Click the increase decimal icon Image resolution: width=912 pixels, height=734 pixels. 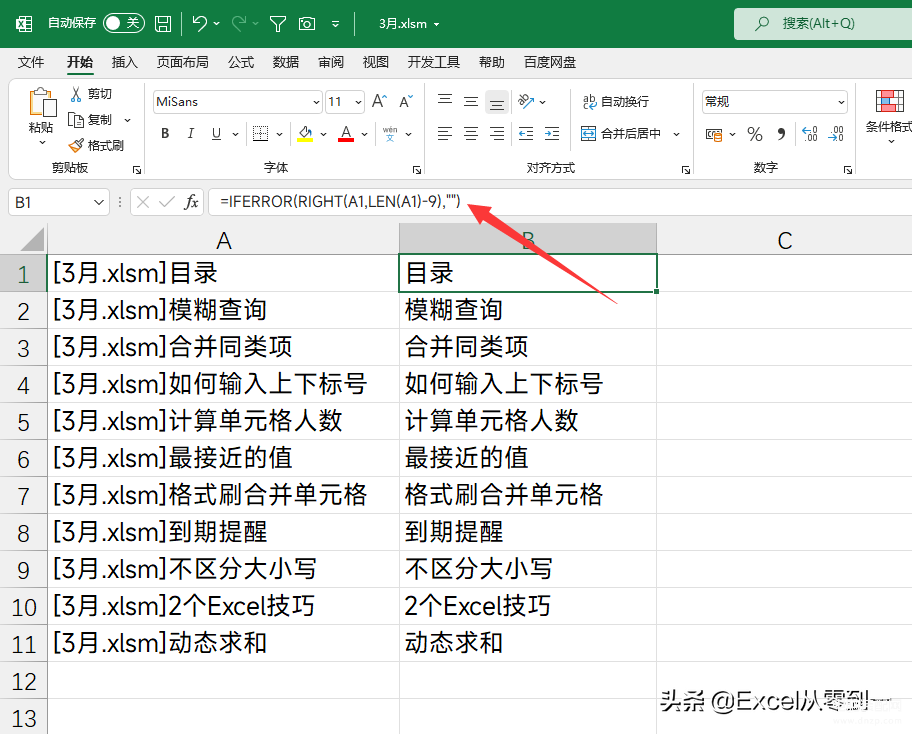coord(809,134)
